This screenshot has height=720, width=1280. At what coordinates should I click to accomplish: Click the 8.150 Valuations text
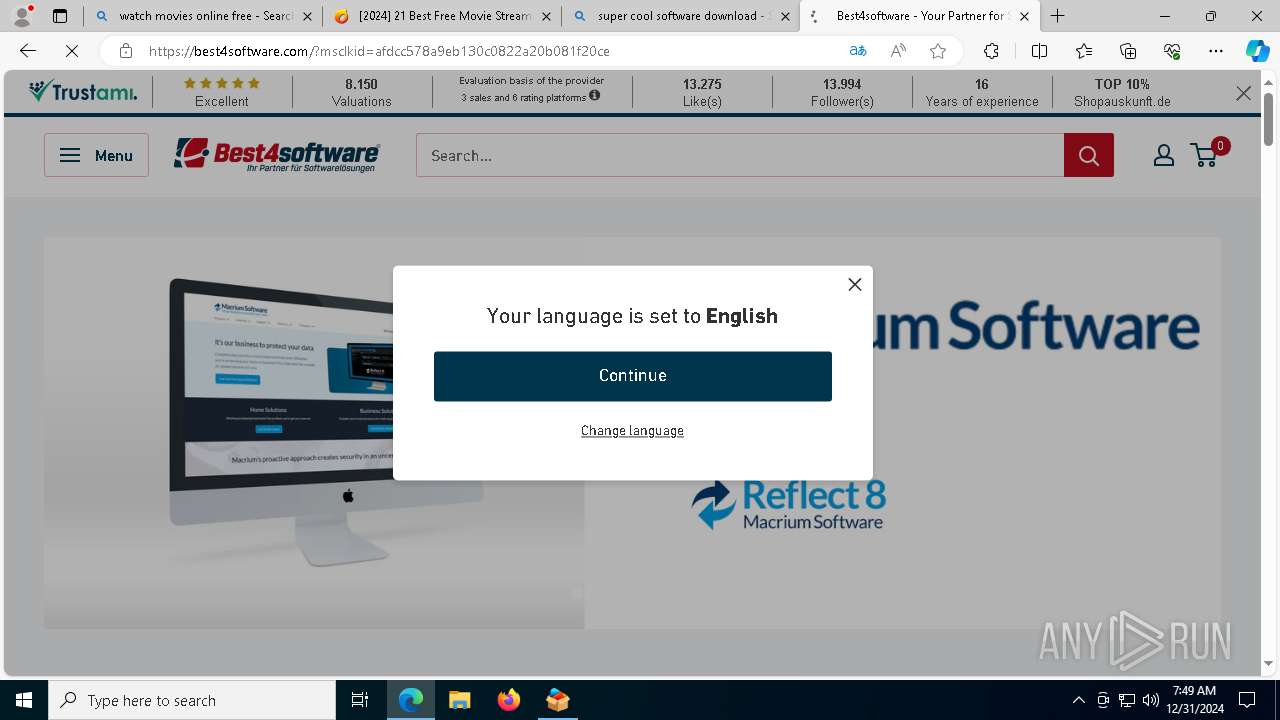(362, 92)
